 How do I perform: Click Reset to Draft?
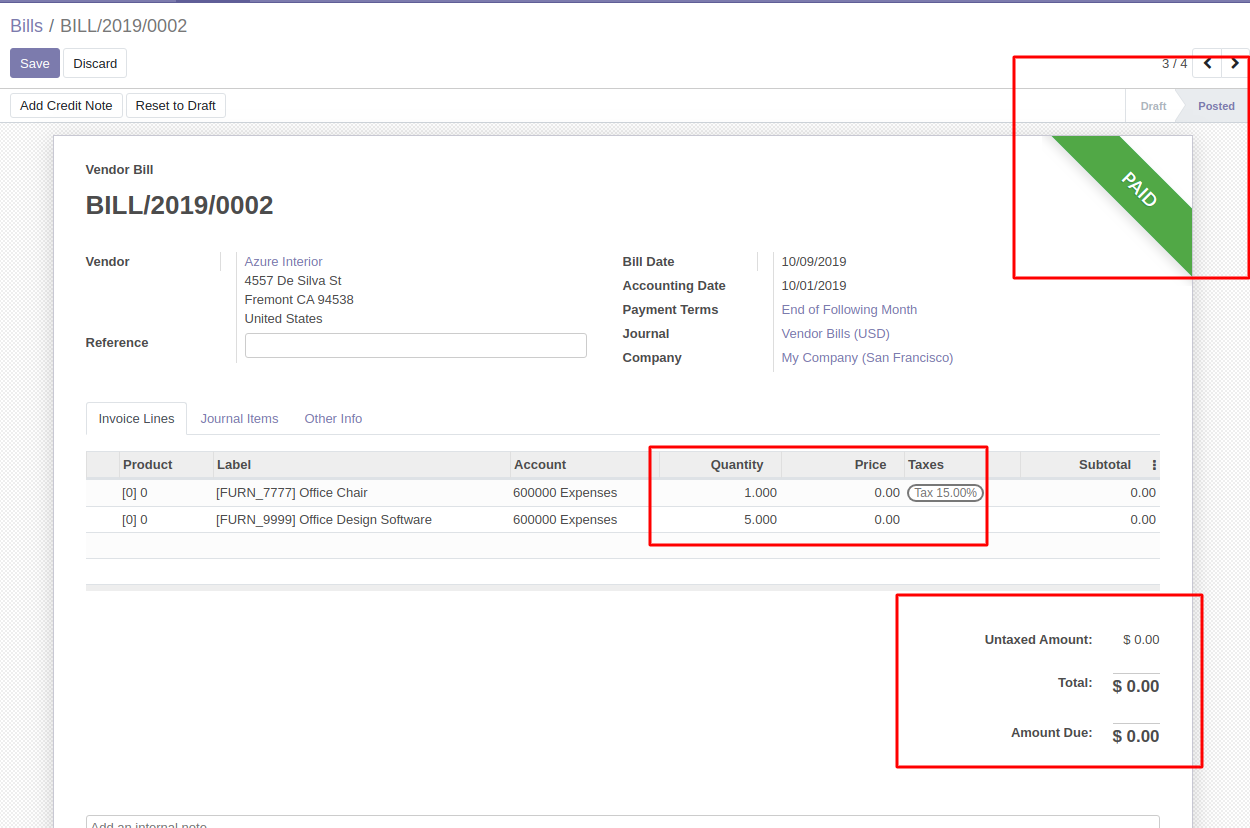(175, 105)
